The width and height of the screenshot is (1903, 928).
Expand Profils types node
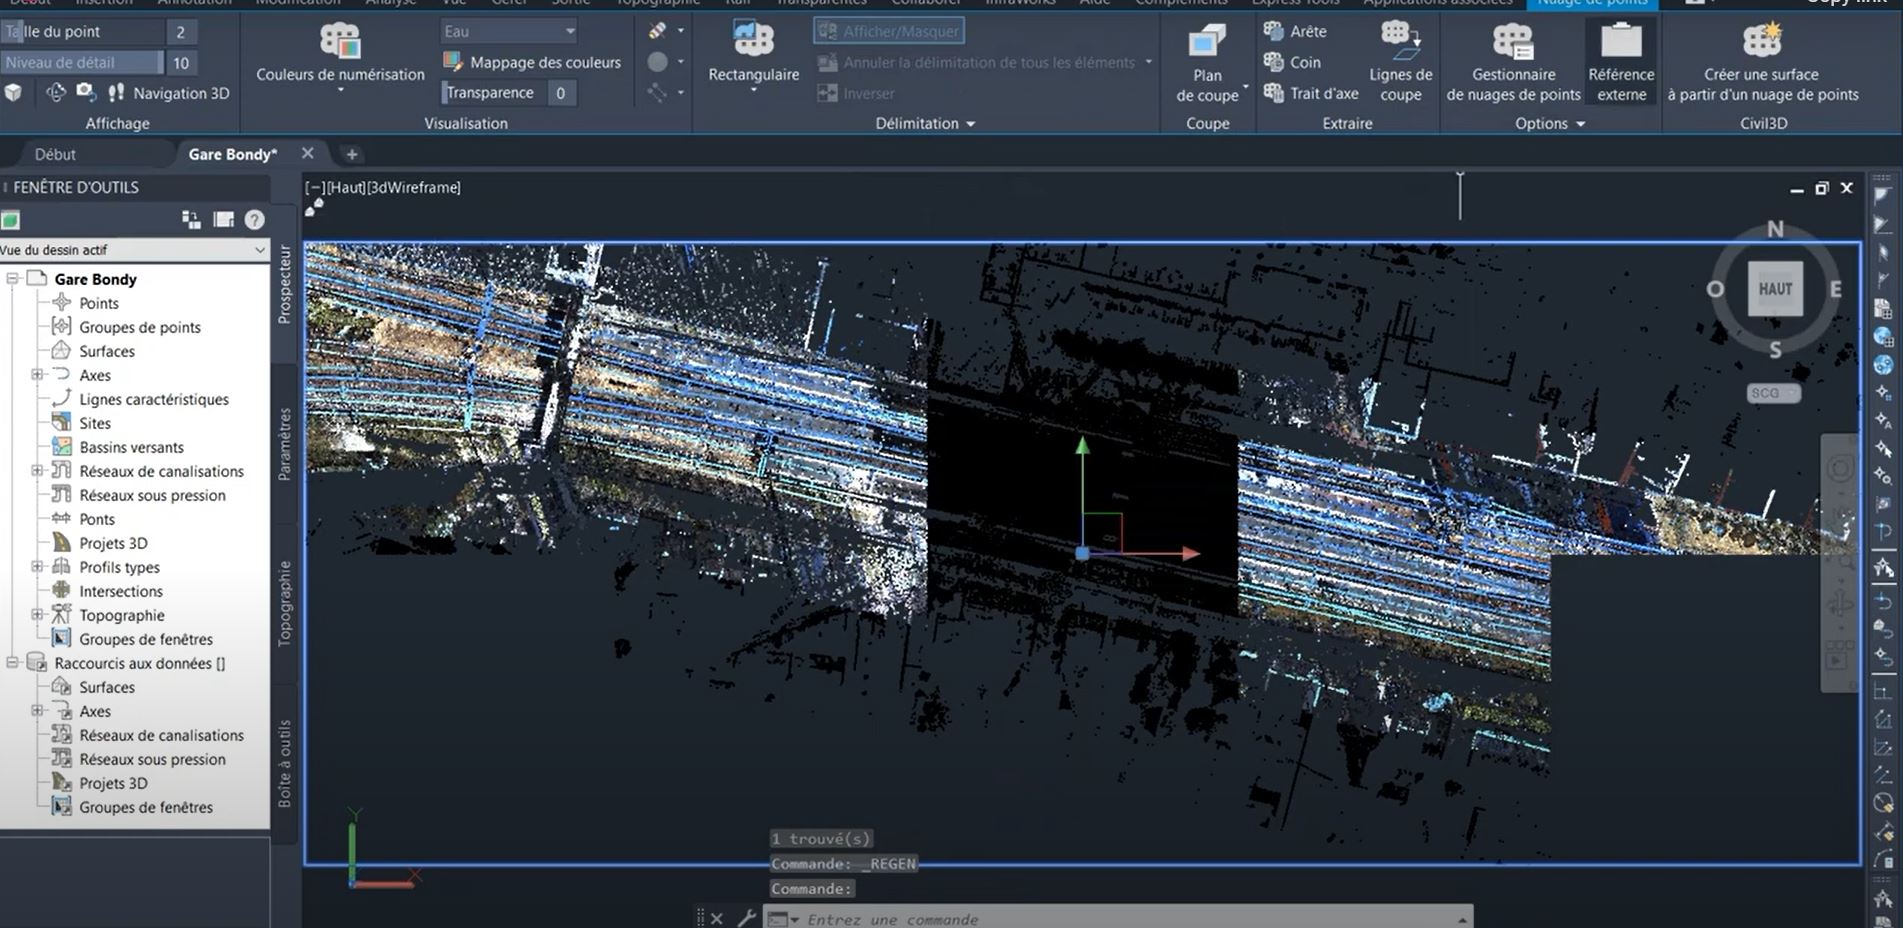[37, 567]
